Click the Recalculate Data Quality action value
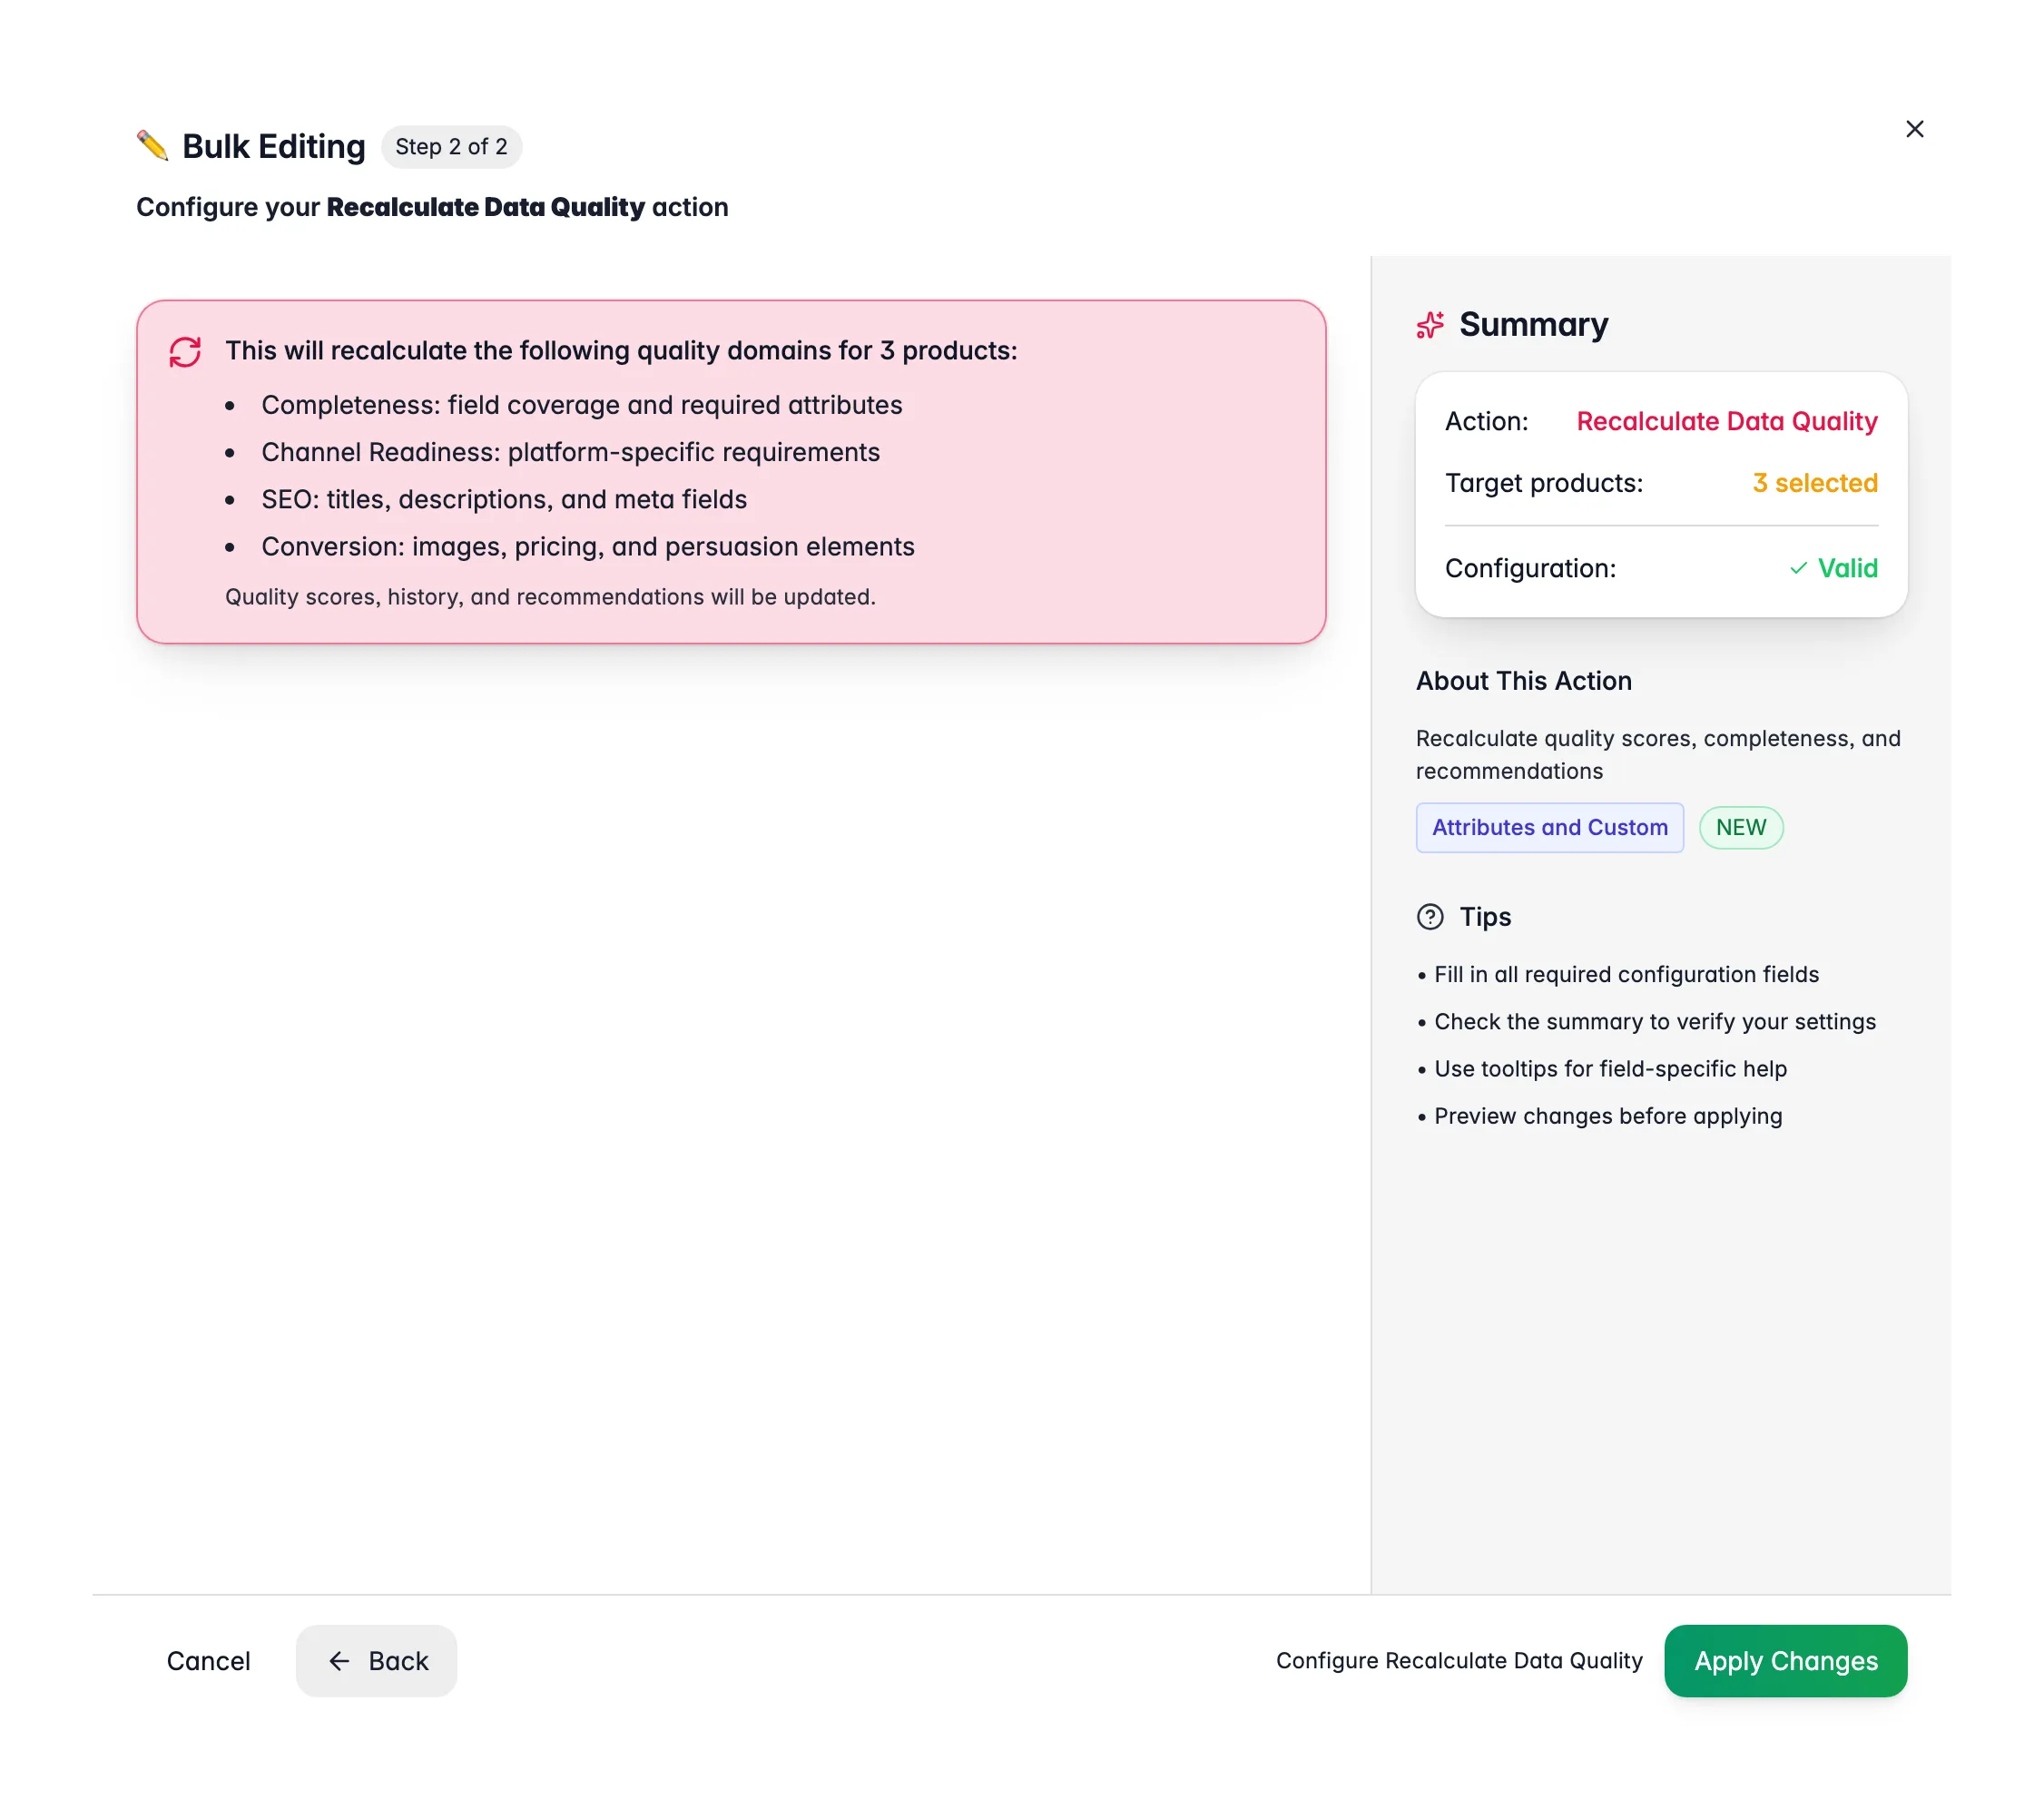Image resolution: width=2044 pixels, height=1819 pixels. 1726,421
